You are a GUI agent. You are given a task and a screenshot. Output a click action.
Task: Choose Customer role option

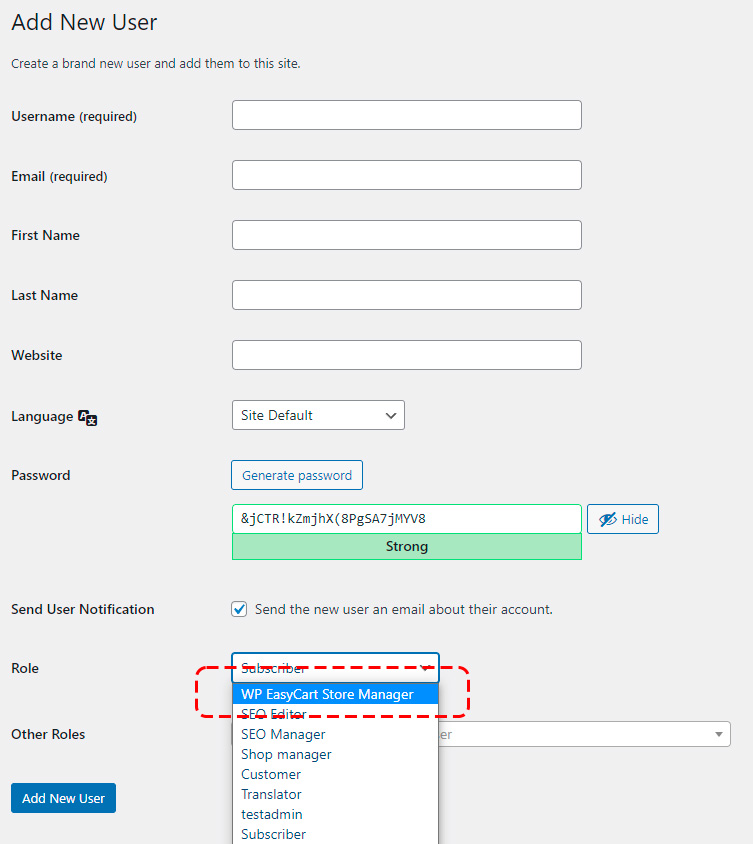coord(271,774)
